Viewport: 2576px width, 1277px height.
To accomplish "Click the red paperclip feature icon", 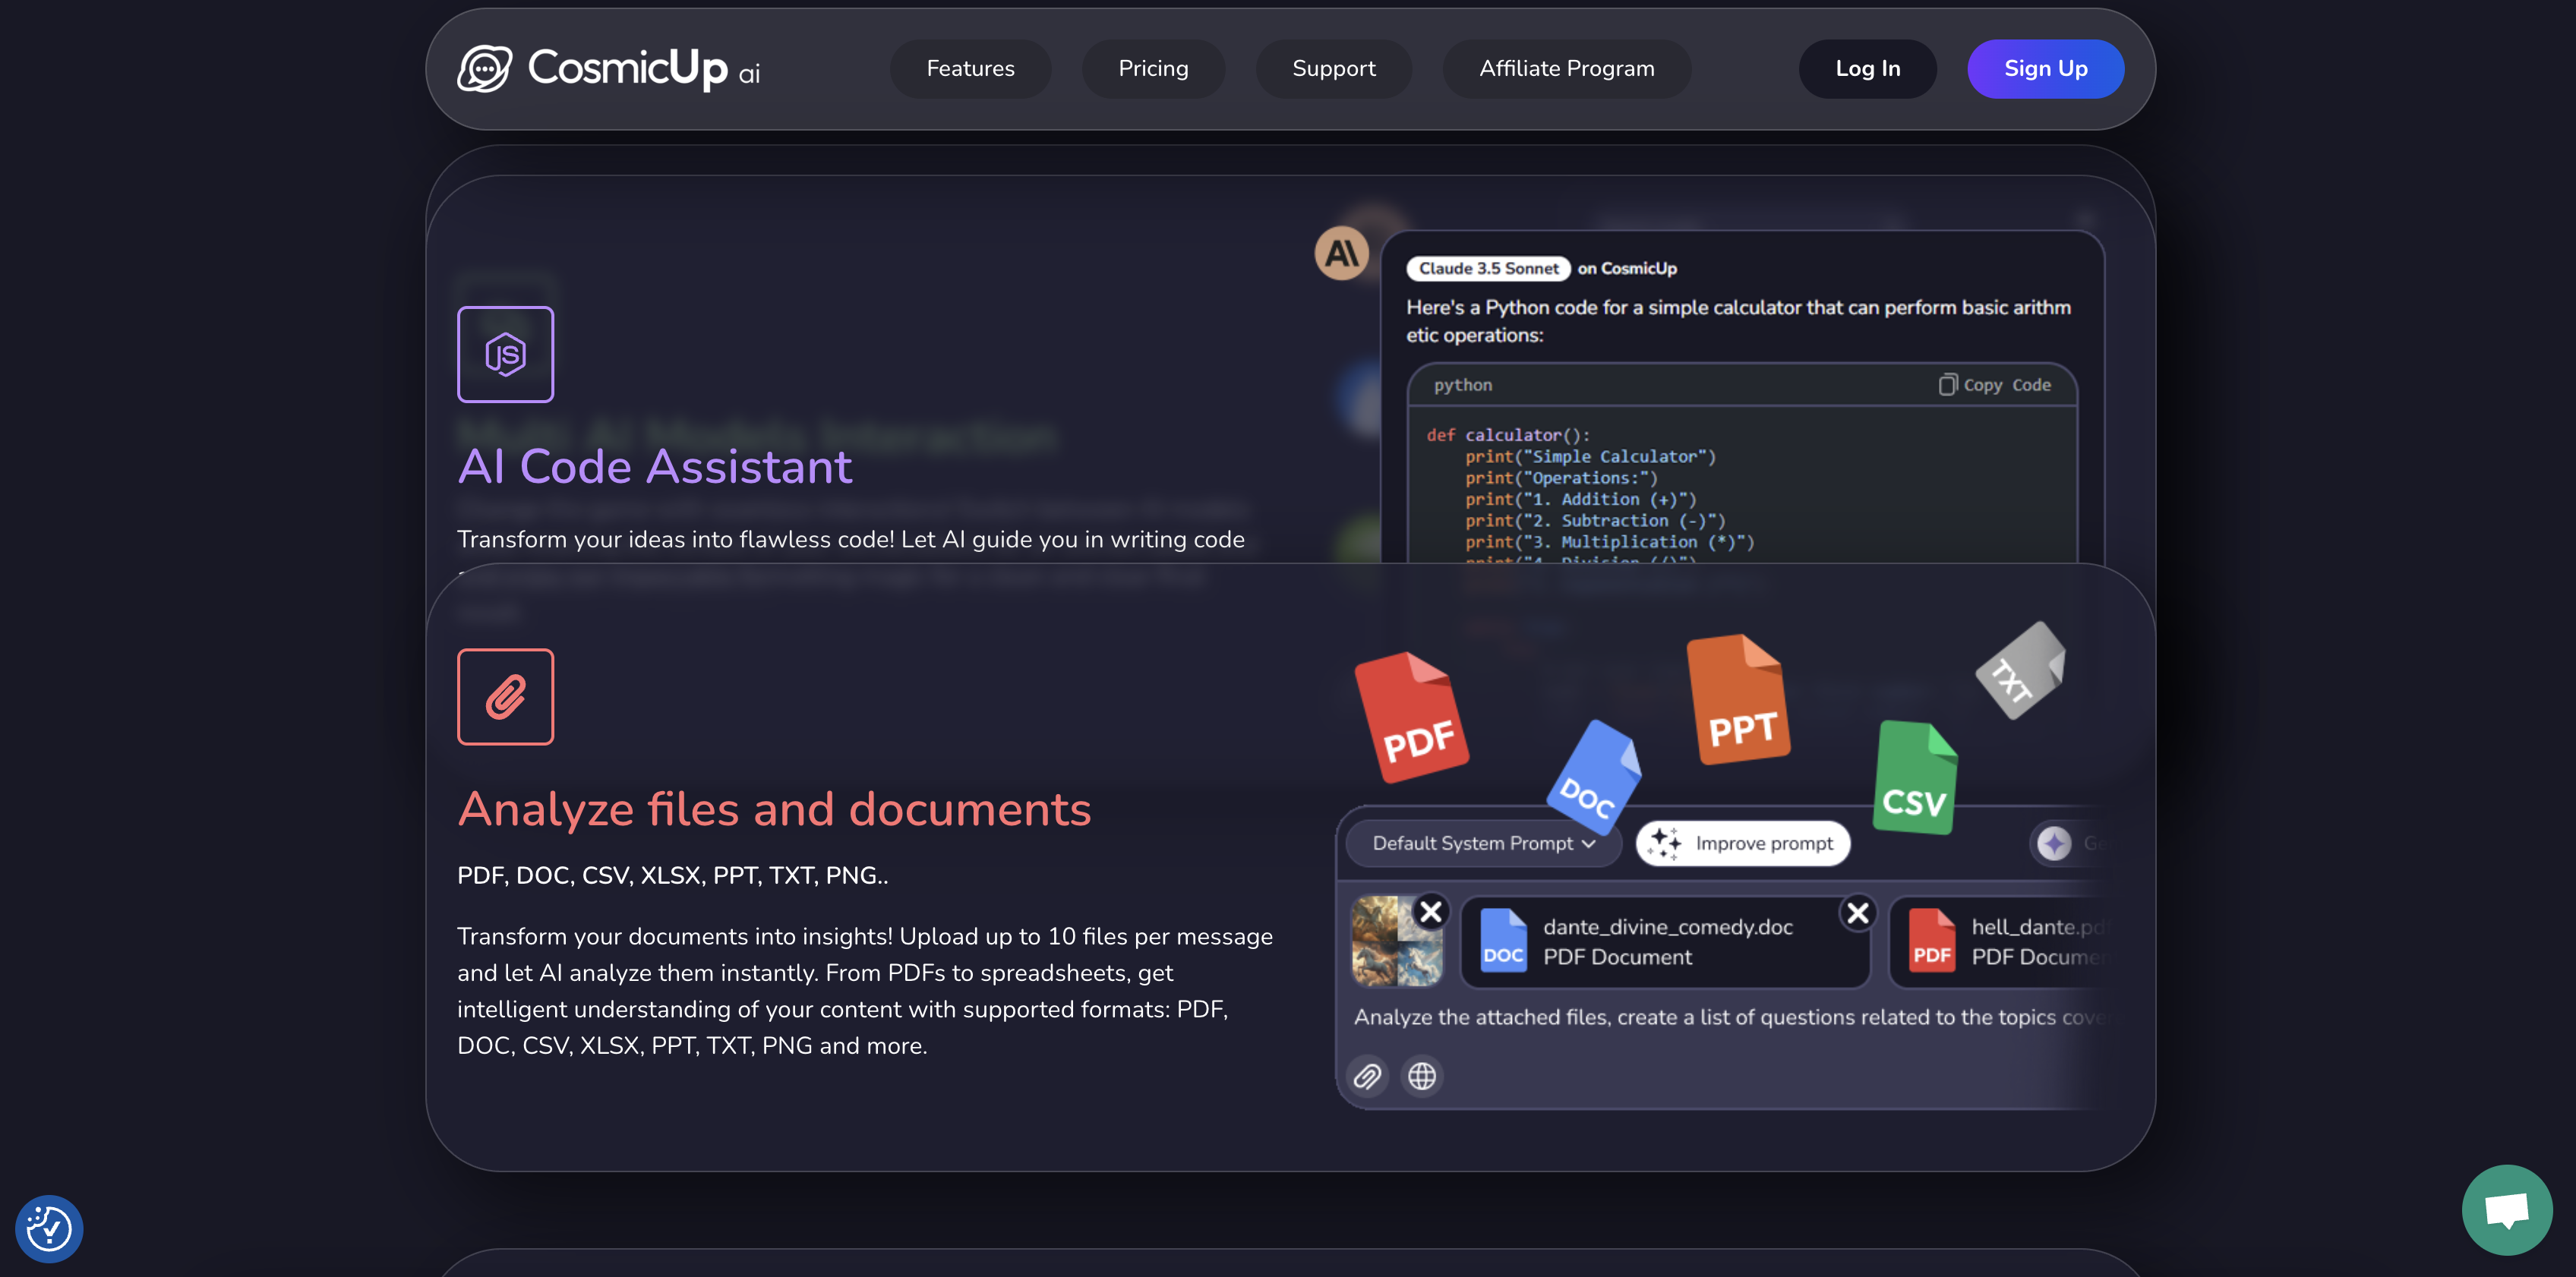I will (505, 697).
